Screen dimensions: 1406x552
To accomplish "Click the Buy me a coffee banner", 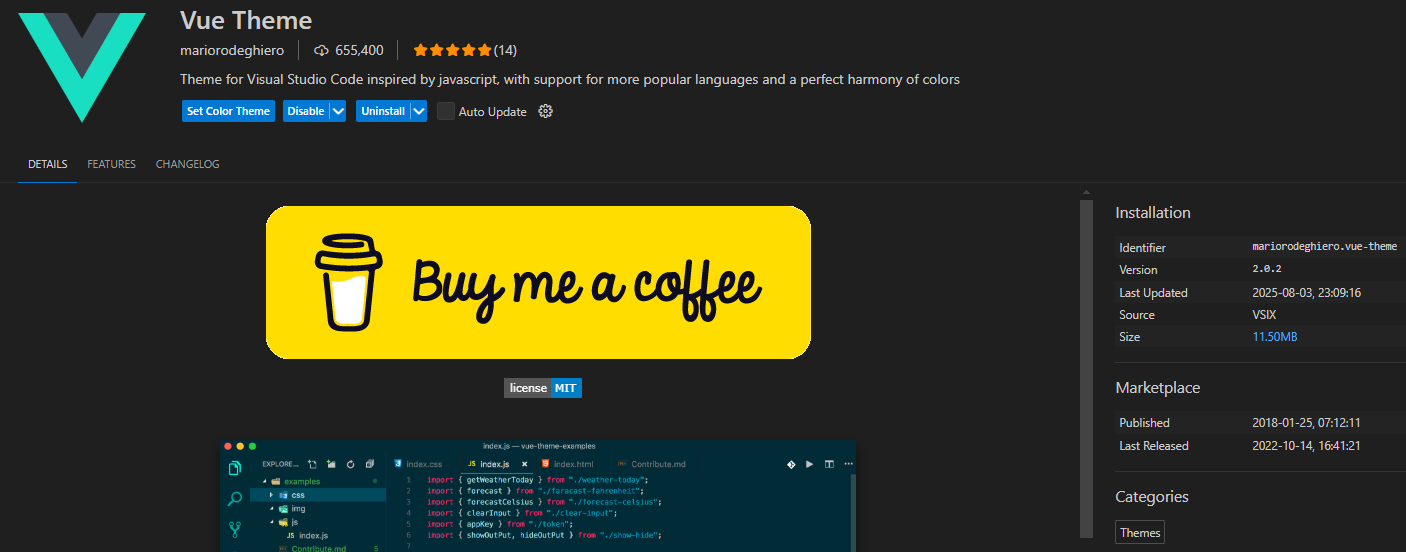I will point(538,282).
